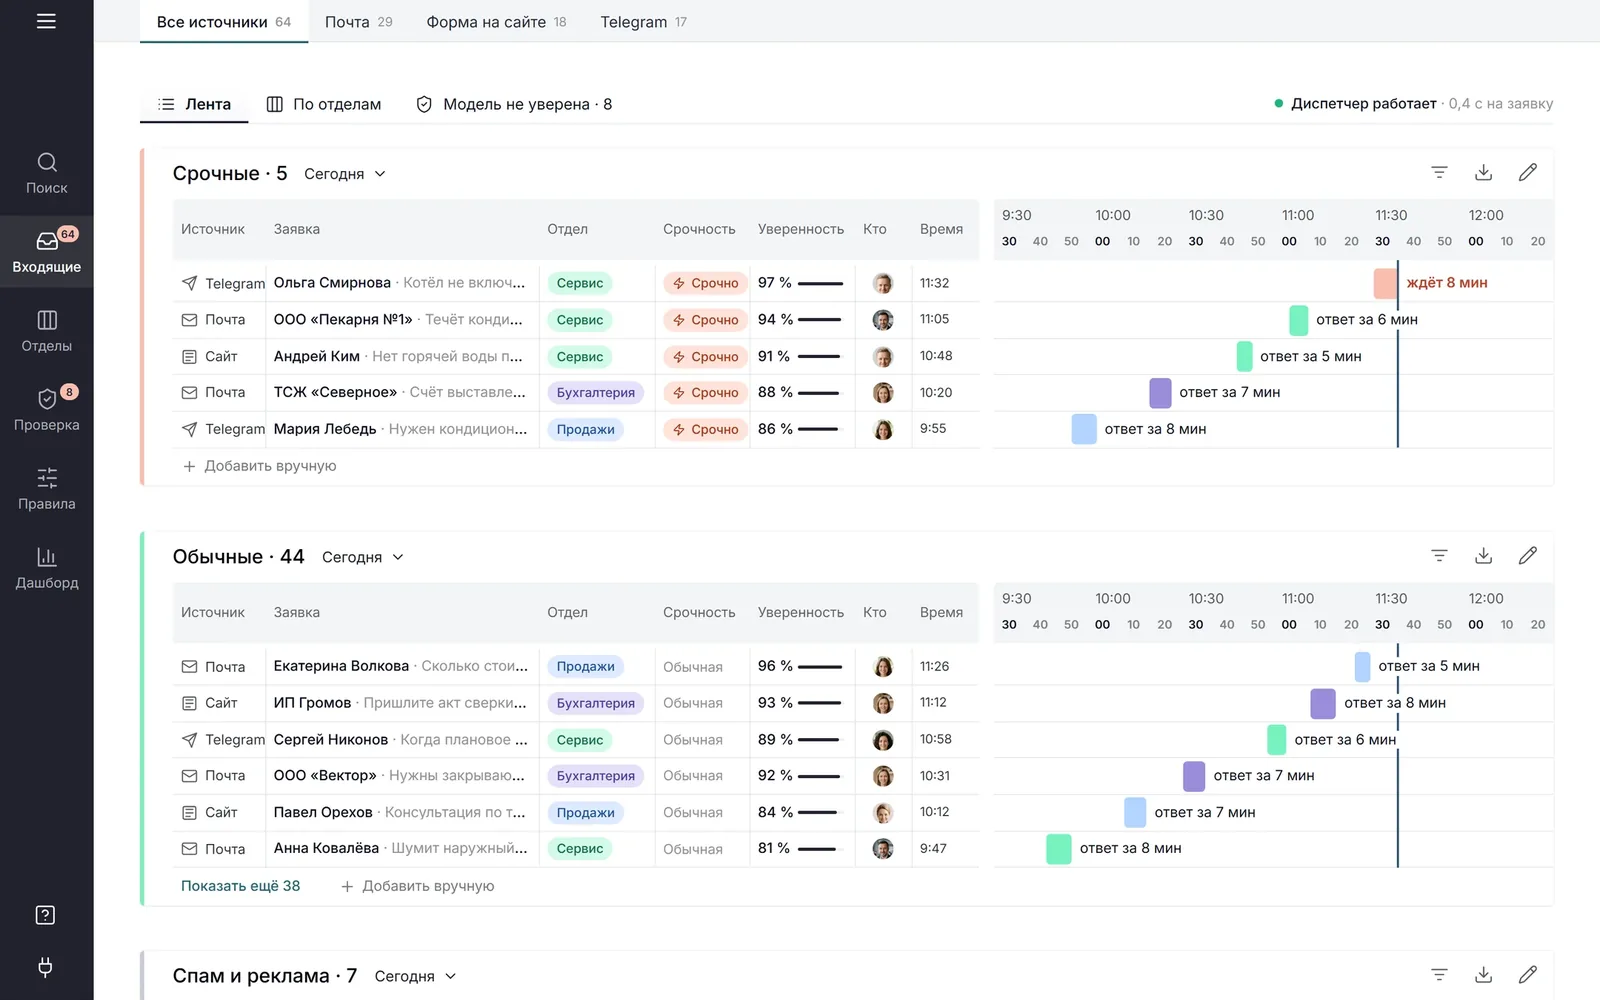Click the purple timeline block for ТСЖ «Северное»

pyautogui.click(x=1160, y=393)
